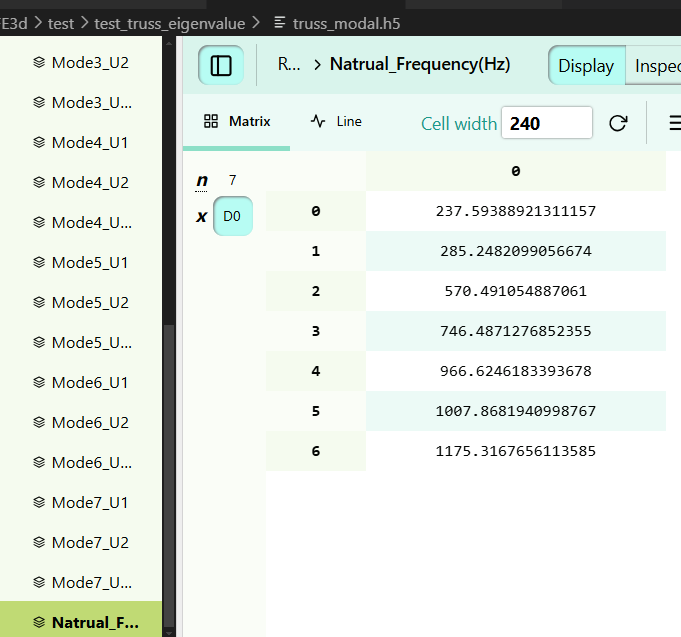Click the Mode6_U2 dataset layer icon
The width and height of the screenshot is (681, 637).
[x=39, y=422]
